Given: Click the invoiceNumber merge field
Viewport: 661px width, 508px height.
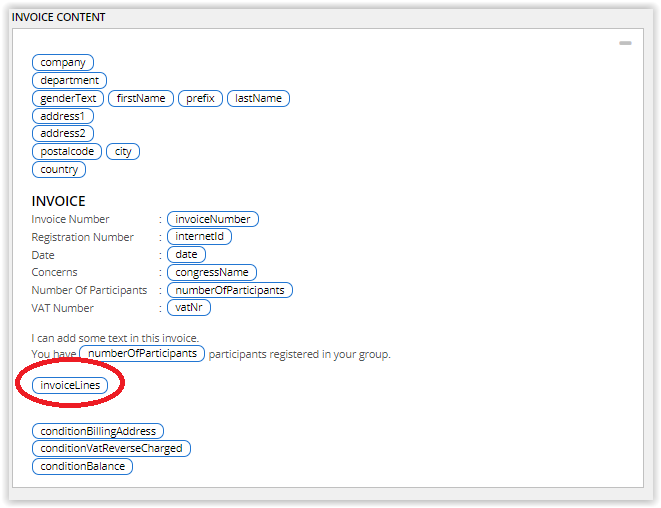Looking at the screenshot, I should tap(213, 219).
